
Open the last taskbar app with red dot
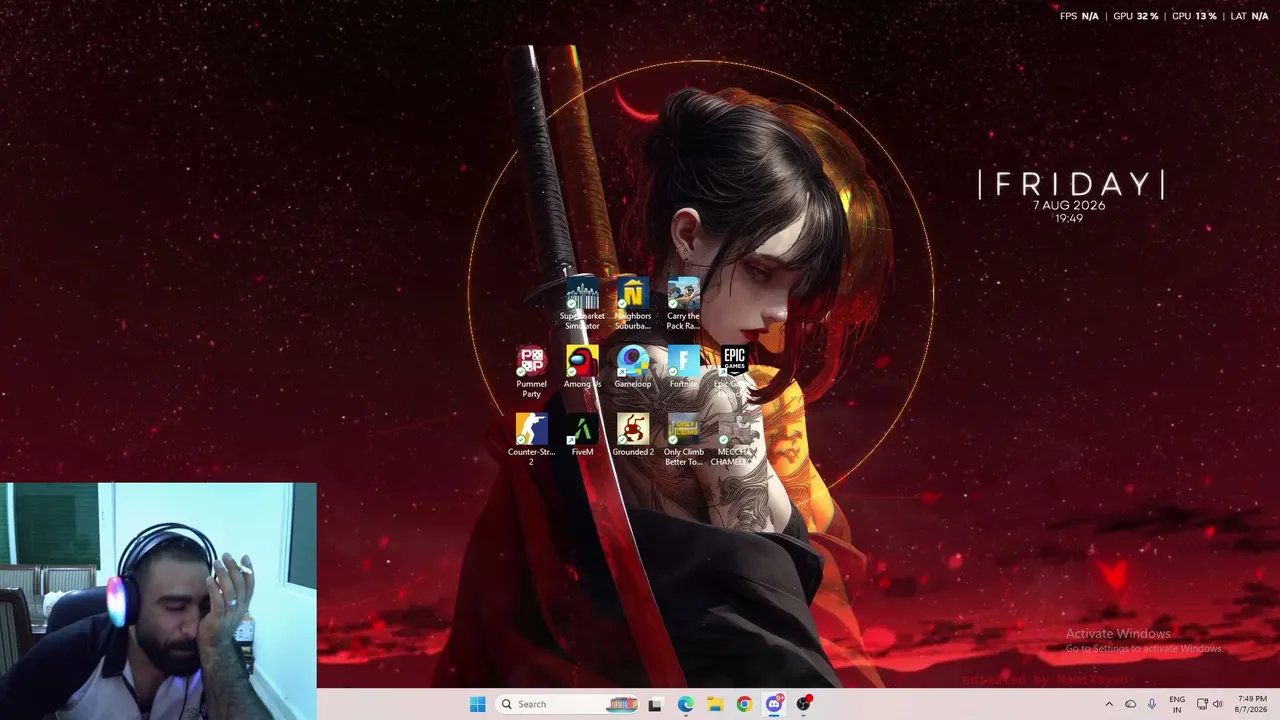(x=803, y=704)
